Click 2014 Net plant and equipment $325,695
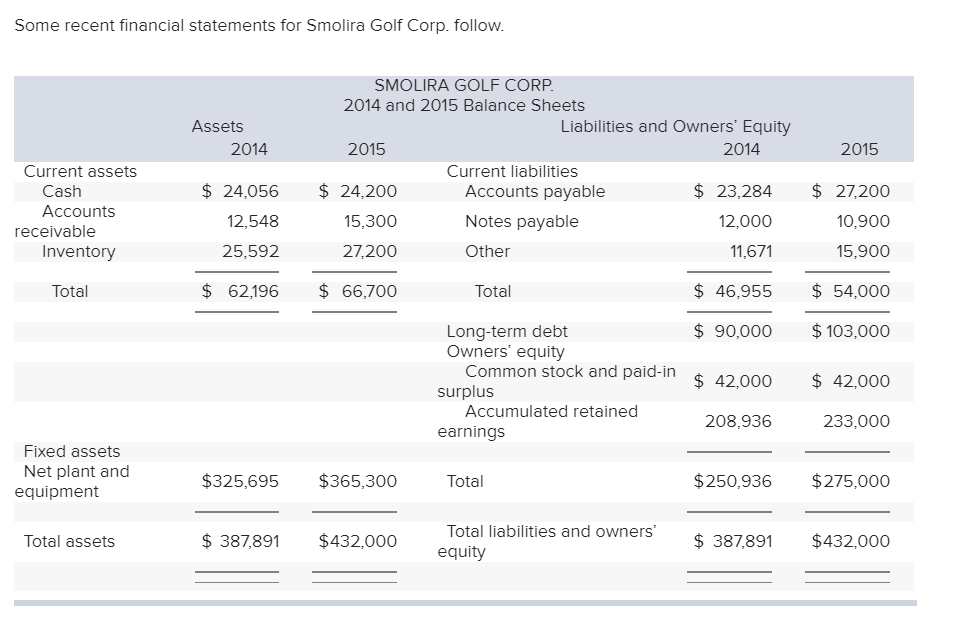The width and height of the screenshot is (962, 629). pyautogui.click(x=240, y=481)
